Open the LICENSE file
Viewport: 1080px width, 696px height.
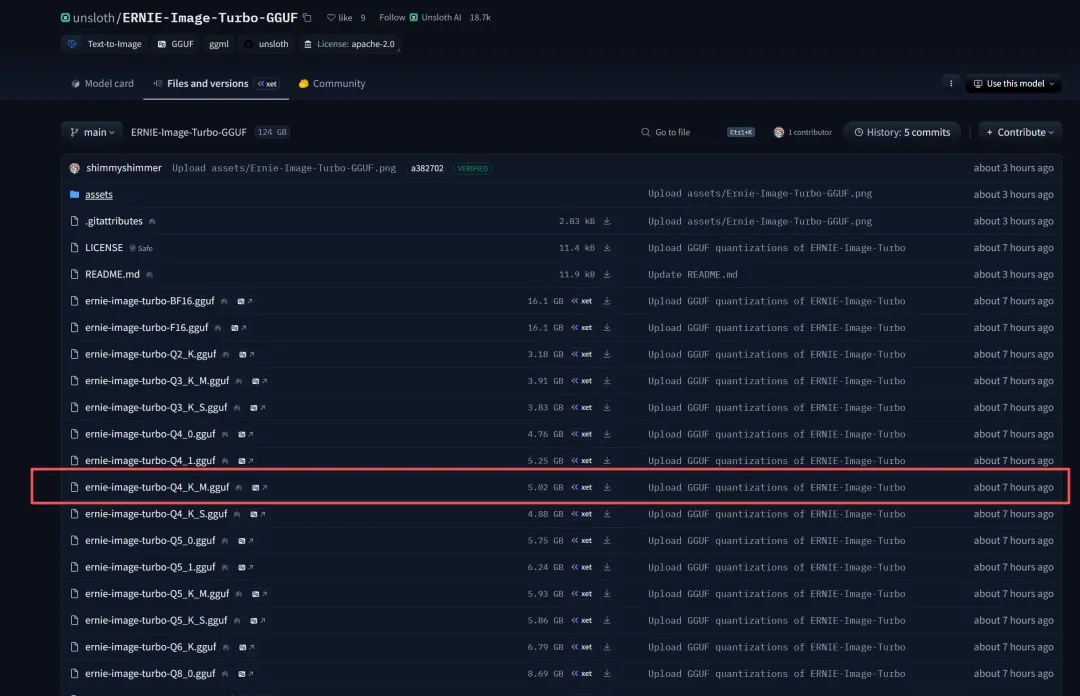coord(104,247)
